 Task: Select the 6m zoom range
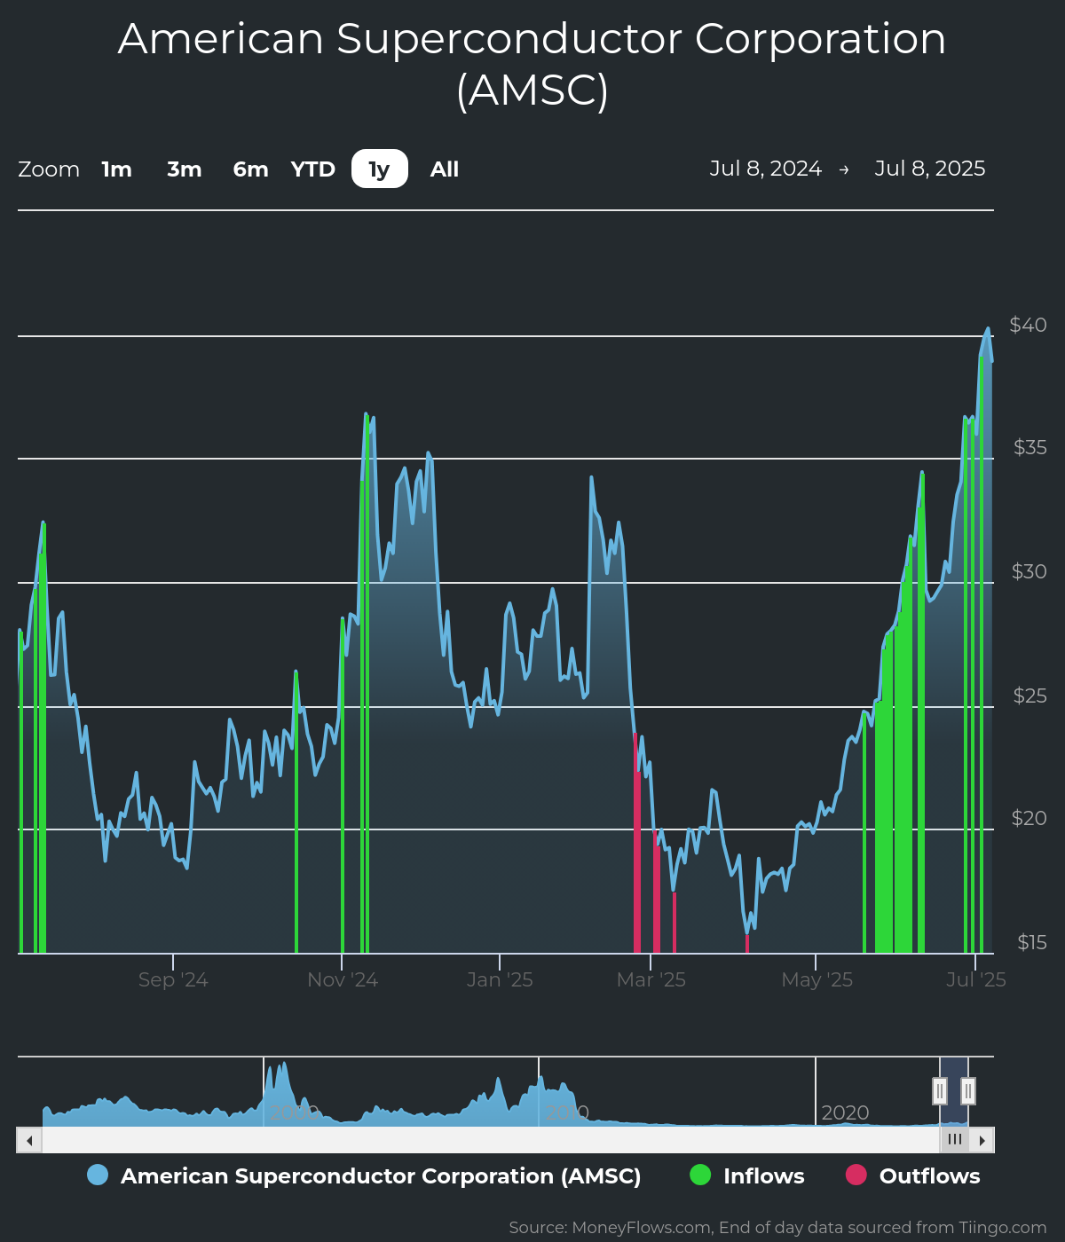tap(250, 169)
